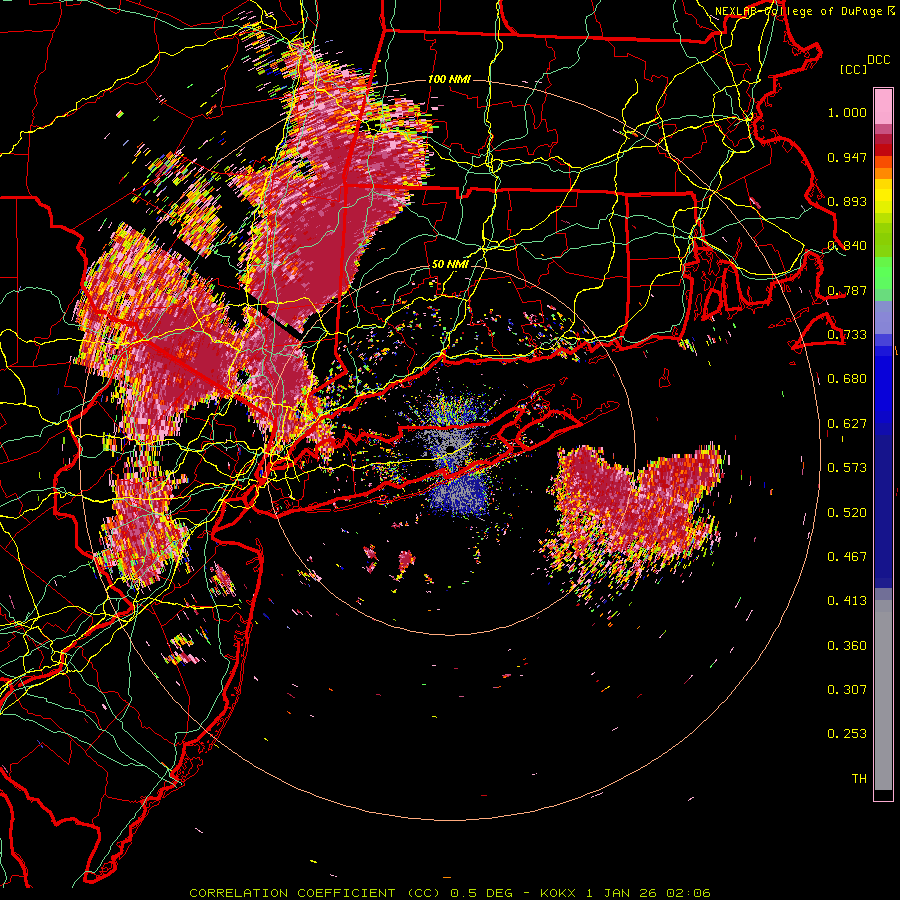Select the 0.573 legend value
The height and width of the screenshot is (900, 900).
(x=847, y=468)
